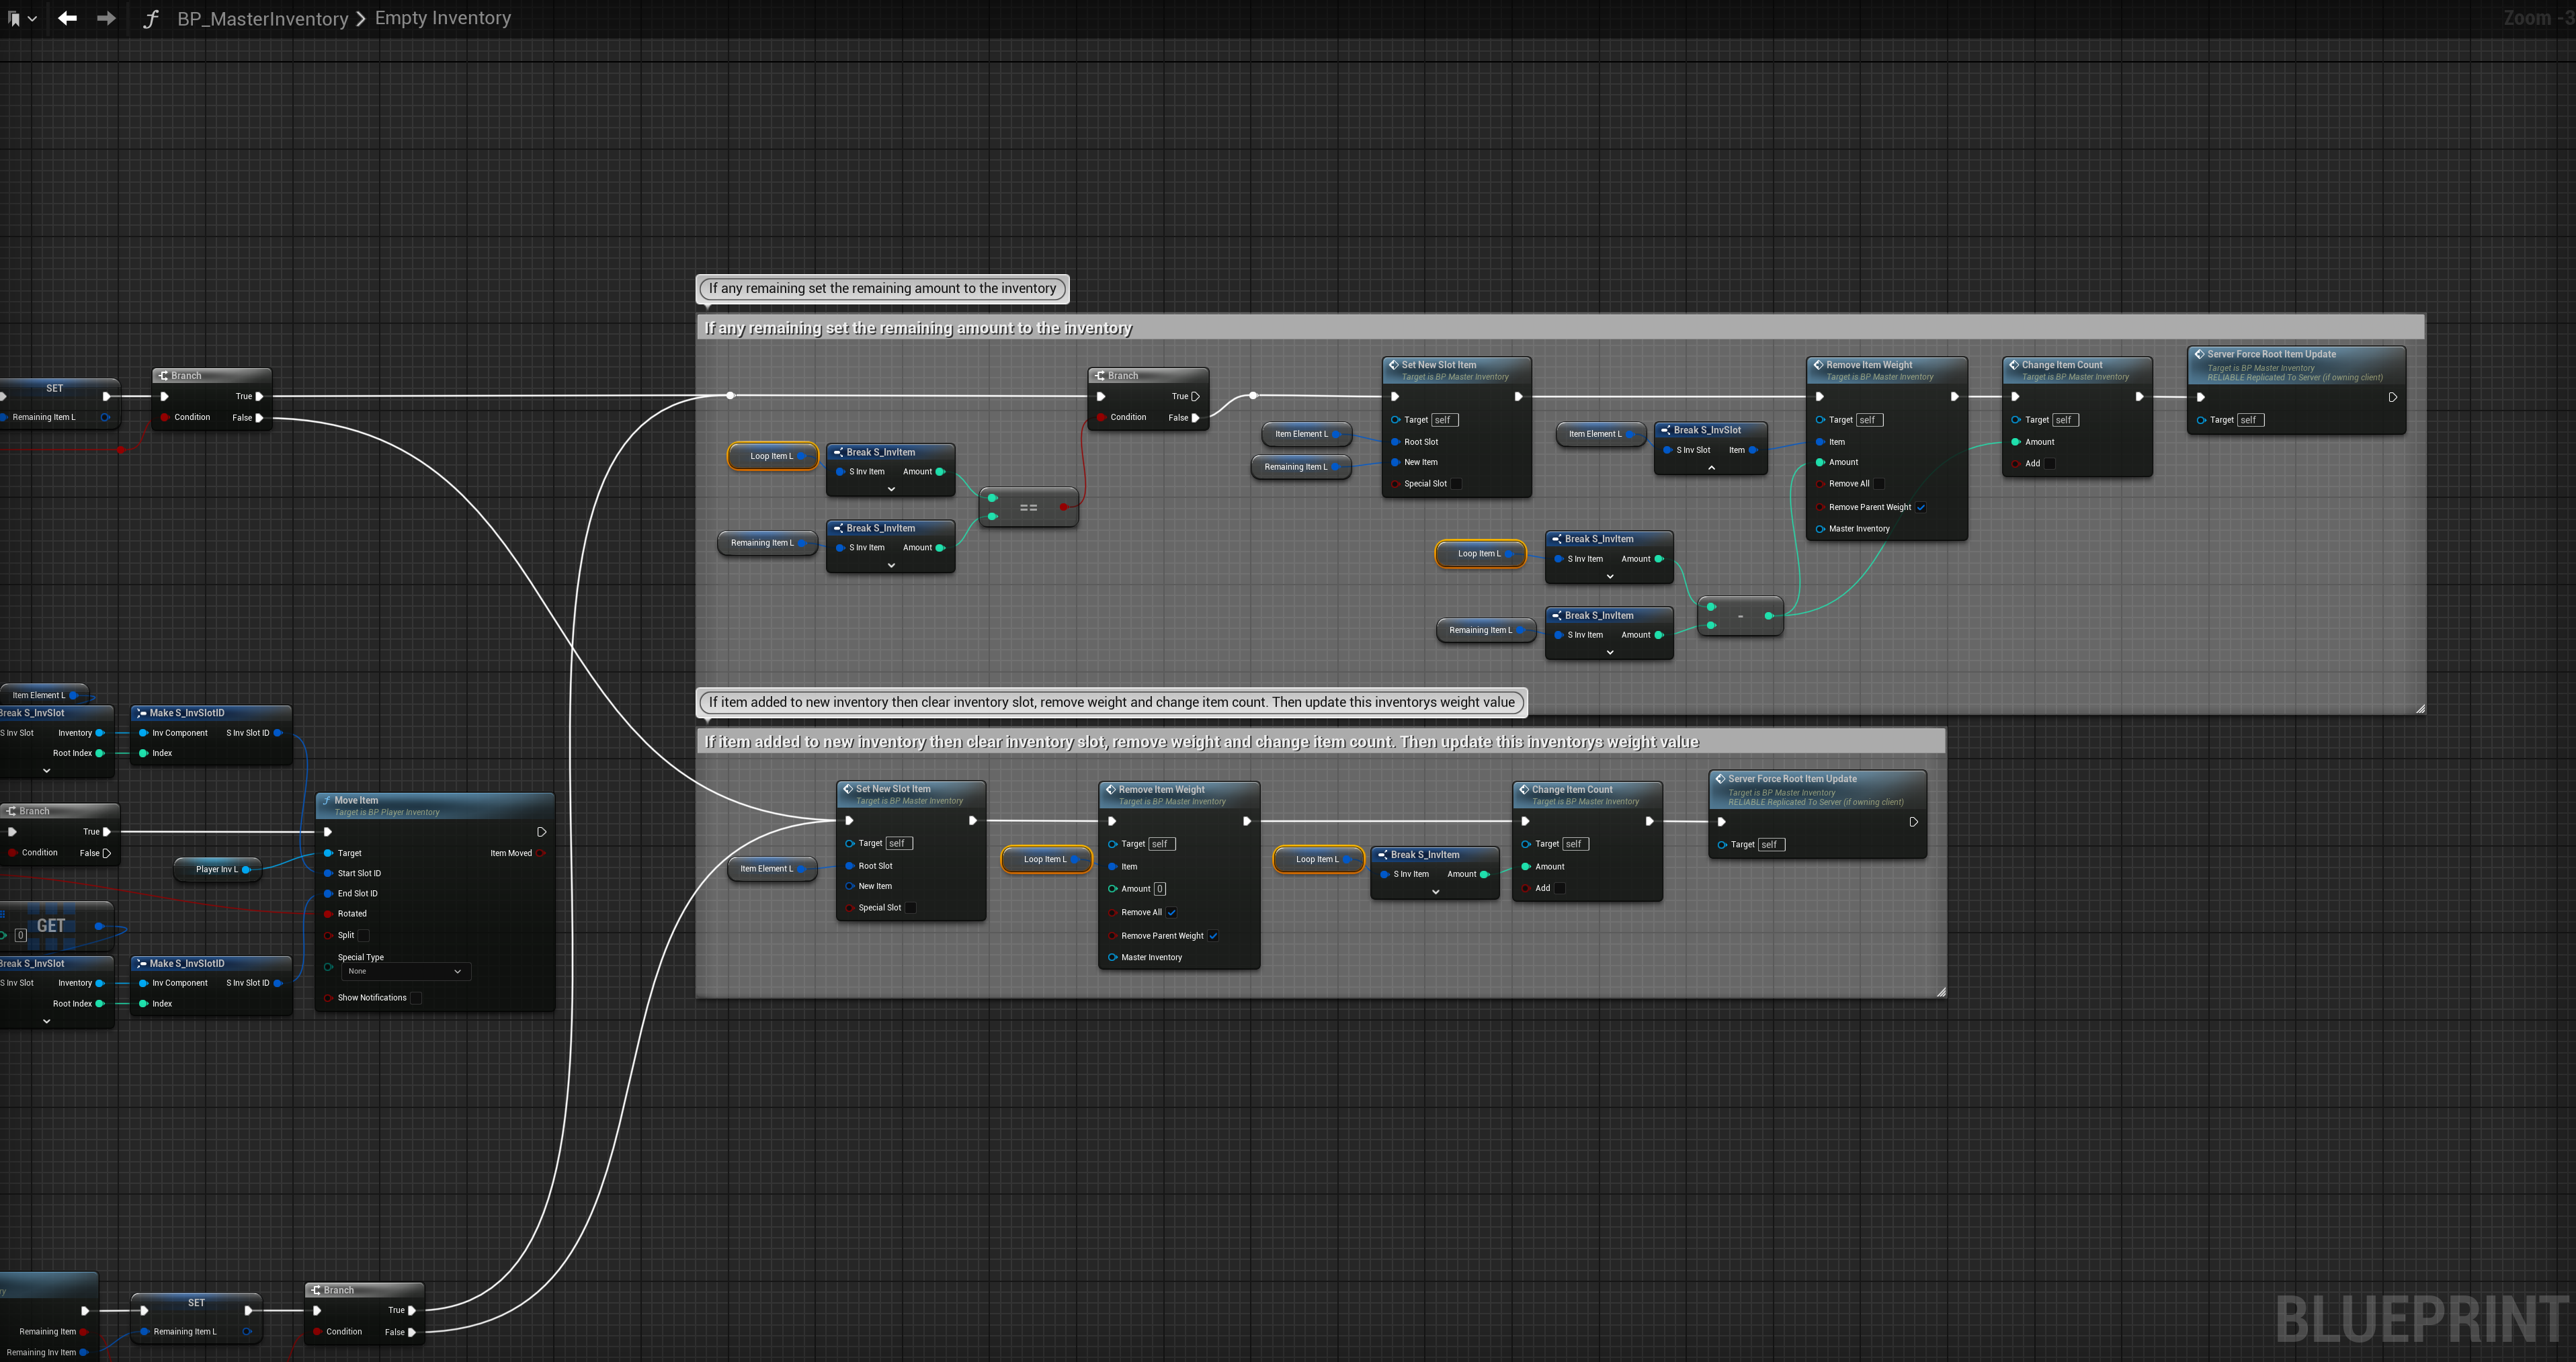Expand Break S_InvItem node under Loop Item L
This screenshot has width=2576, height=1362.
coord(891,490)
